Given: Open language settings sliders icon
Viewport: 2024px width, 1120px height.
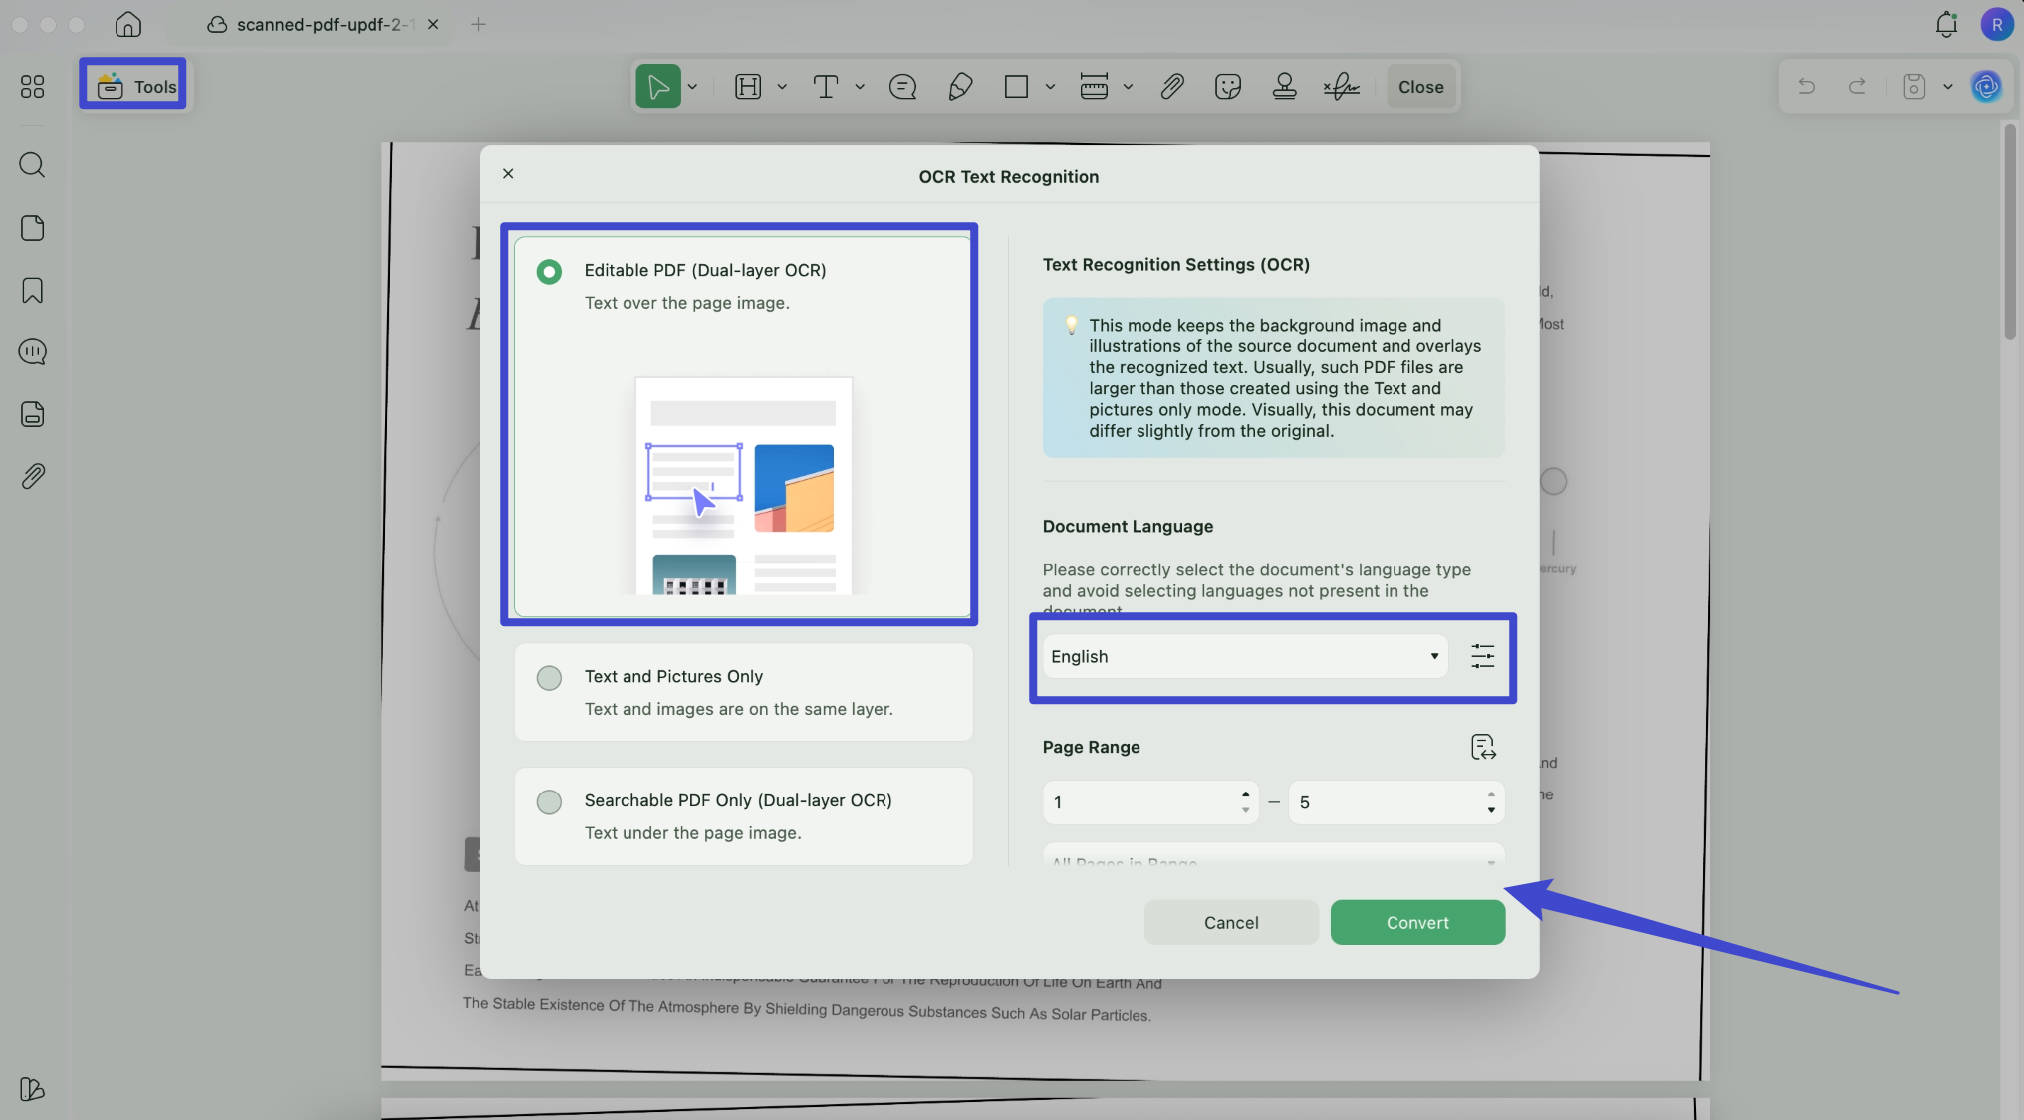Looking at the screenshot, I should coord(1483,656).
